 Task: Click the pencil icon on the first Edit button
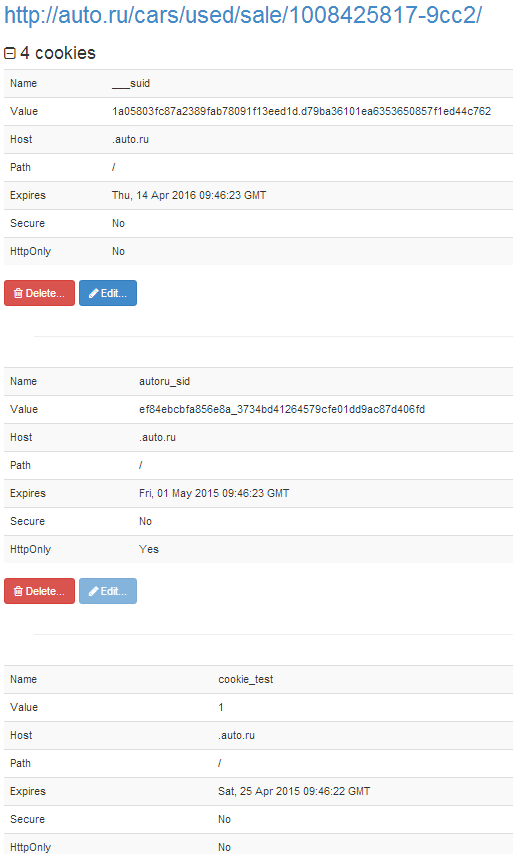(x=94, y=293)
